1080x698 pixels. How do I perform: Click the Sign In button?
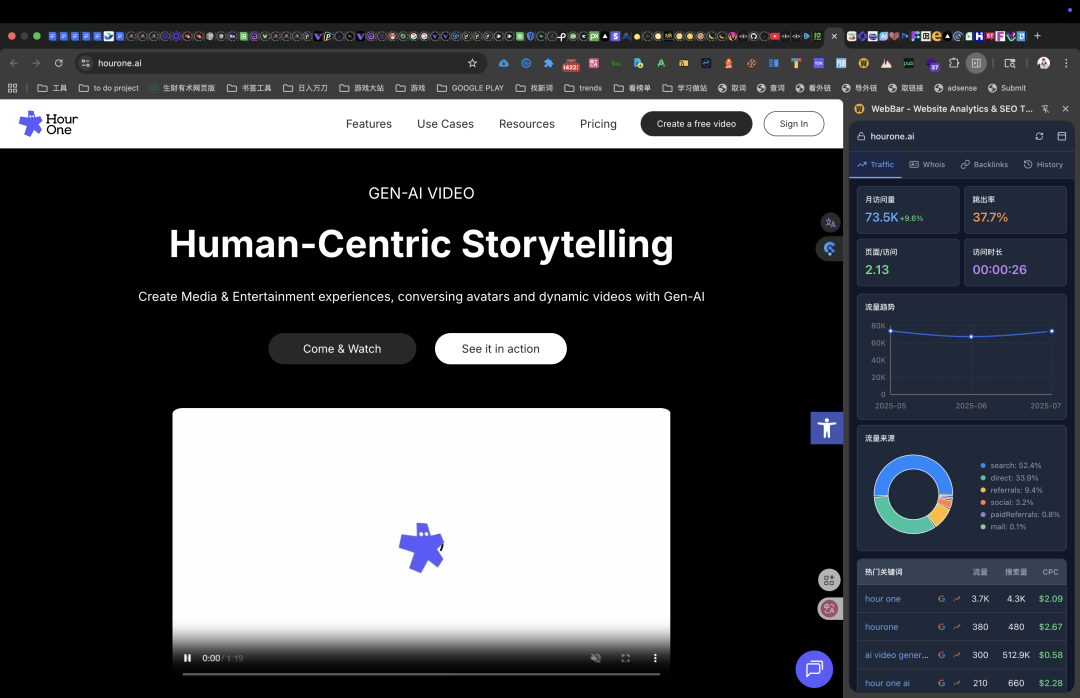[x=793, y=124]
